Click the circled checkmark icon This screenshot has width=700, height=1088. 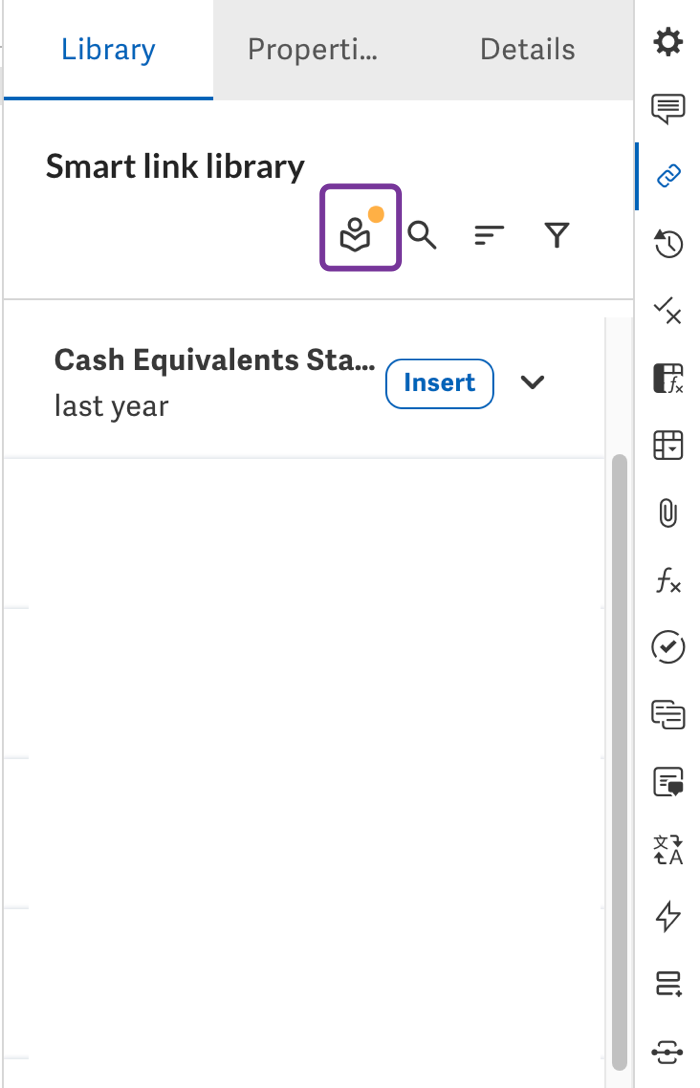[667, 647]
